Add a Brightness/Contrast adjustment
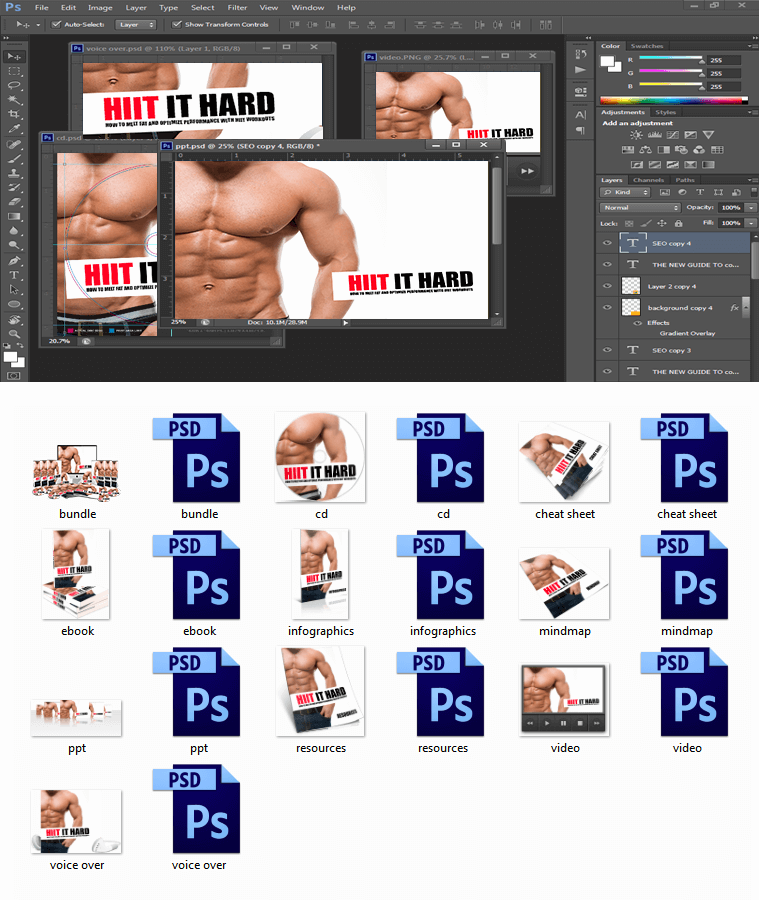 [636, 135]
